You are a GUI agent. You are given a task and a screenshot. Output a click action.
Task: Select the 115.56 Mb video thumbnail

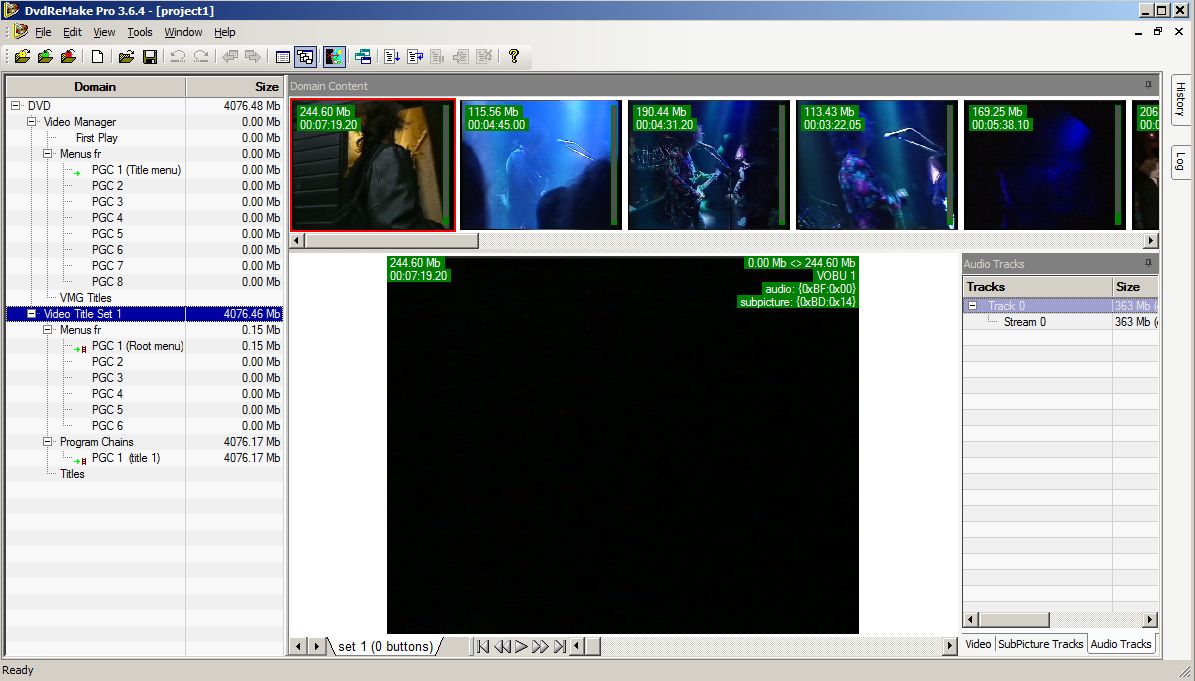[540, 165]
